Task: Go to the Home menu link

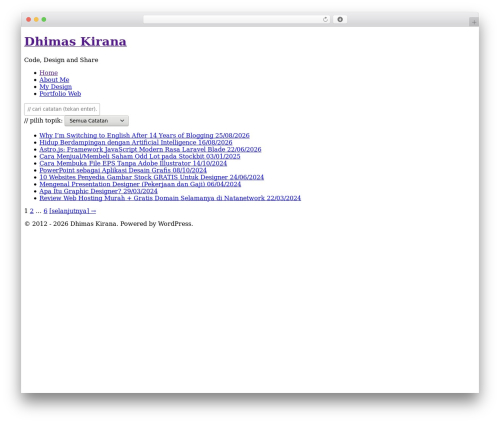Action: [x=49, y=73]
